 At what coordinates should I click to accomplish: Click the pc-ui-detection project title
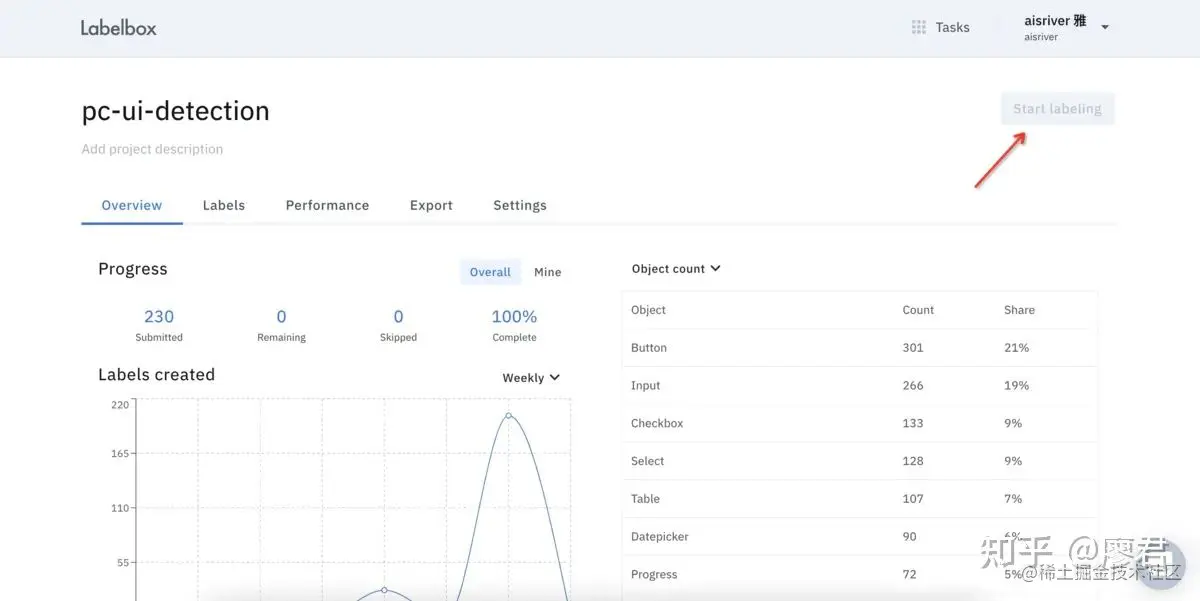176,110
